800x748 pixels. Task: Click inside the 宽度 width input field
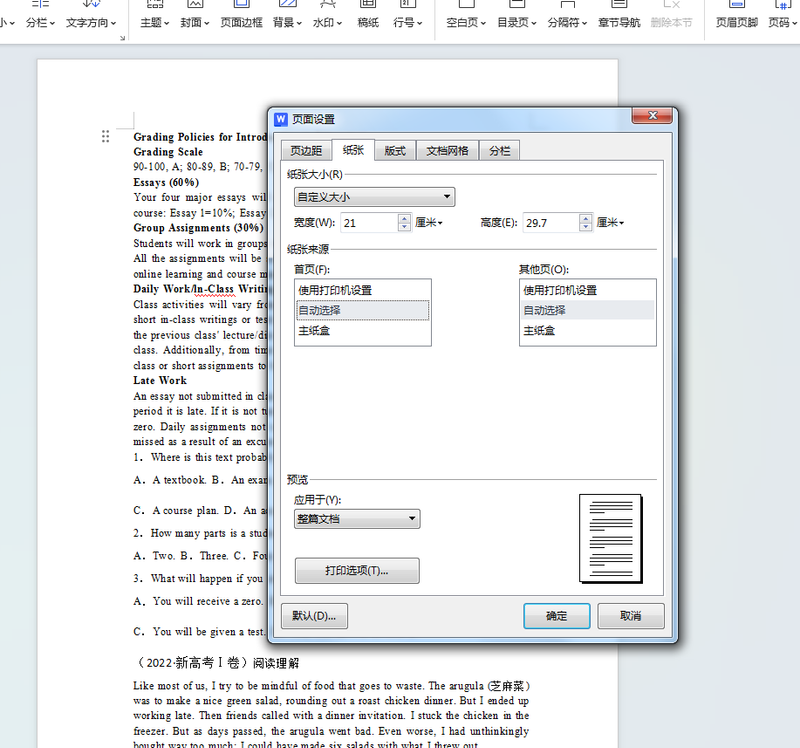(x=367, y=223)
